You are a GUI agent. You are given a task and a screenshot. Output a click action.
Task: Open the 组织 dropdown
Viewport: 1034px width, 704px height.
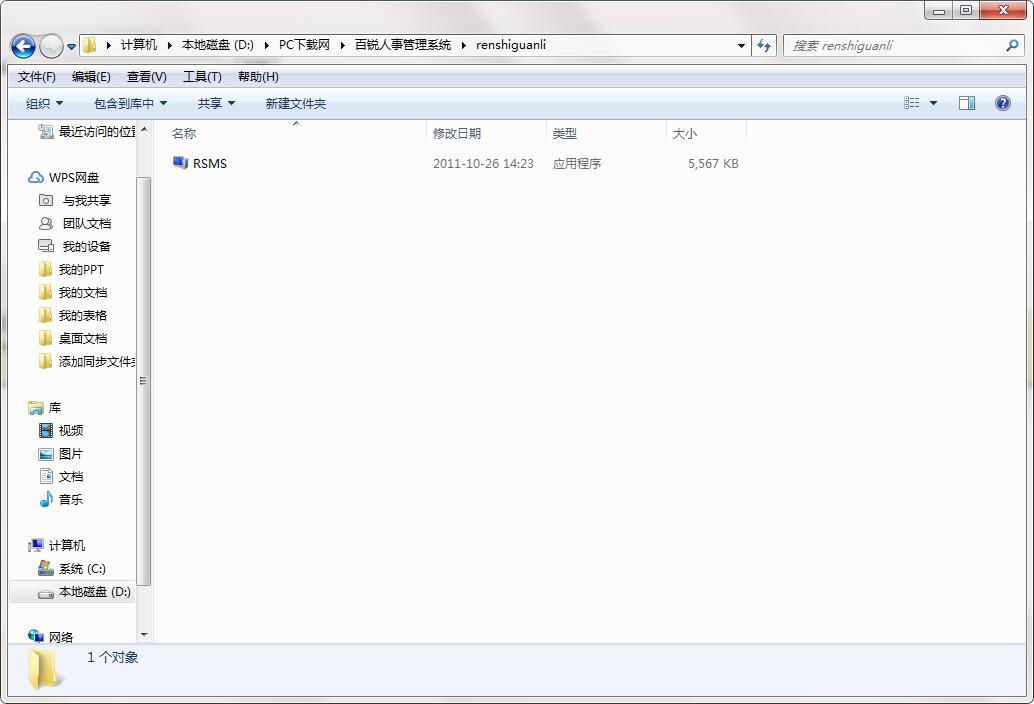pos(44,103)
